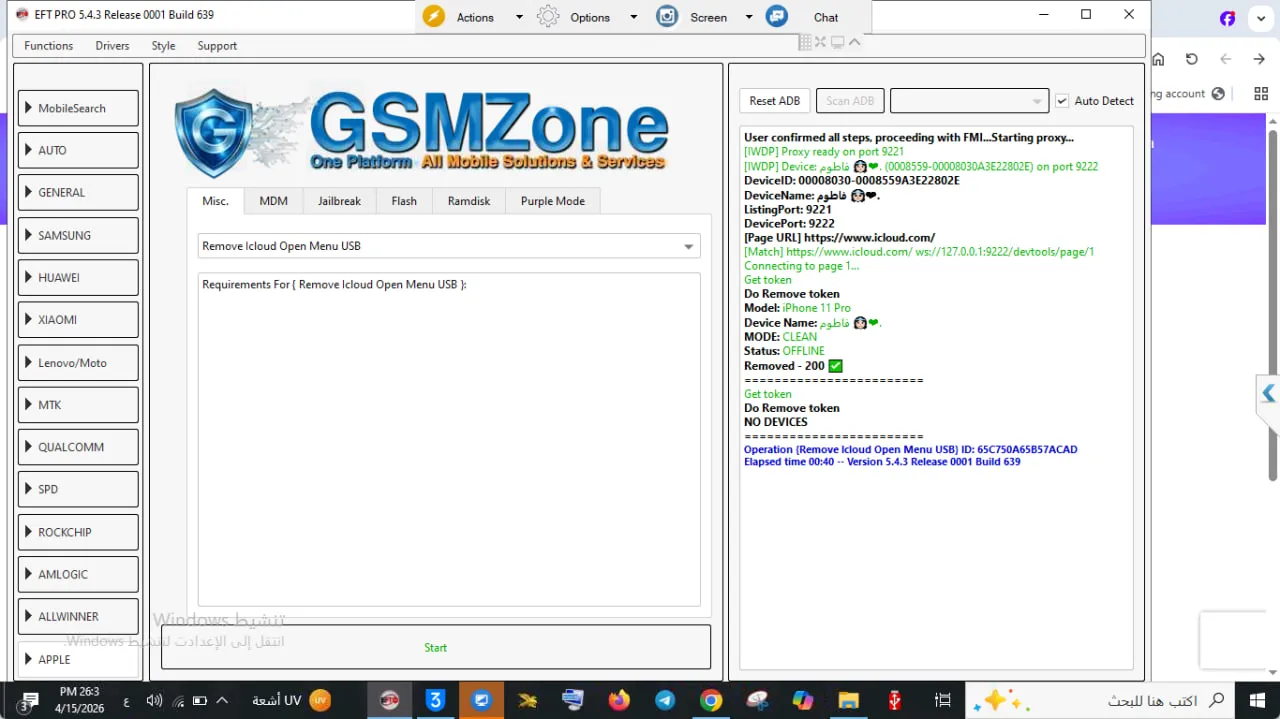Screen dimensions: 1280x719
Task: Open the Drivers menu
Action: point(112,46)
